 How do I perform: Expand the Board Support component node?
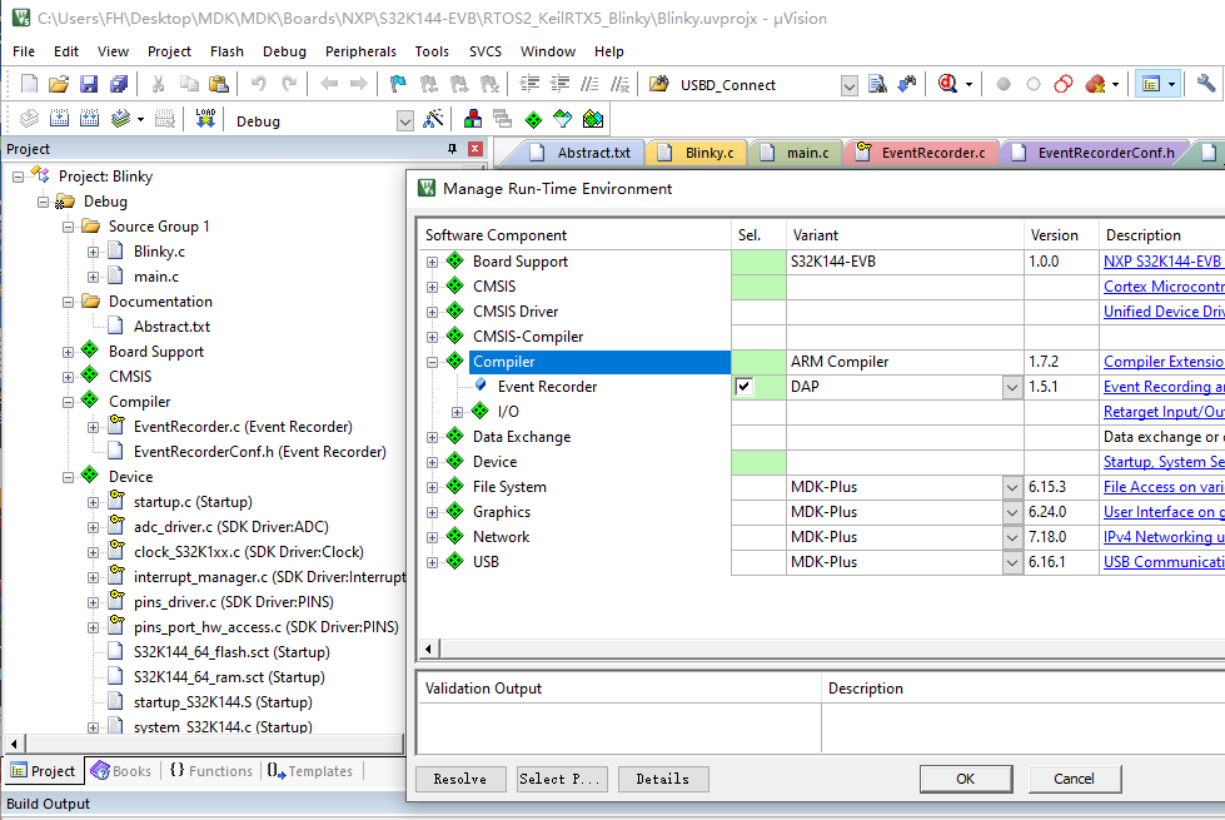pyautogui.click(x=432, y=262)
